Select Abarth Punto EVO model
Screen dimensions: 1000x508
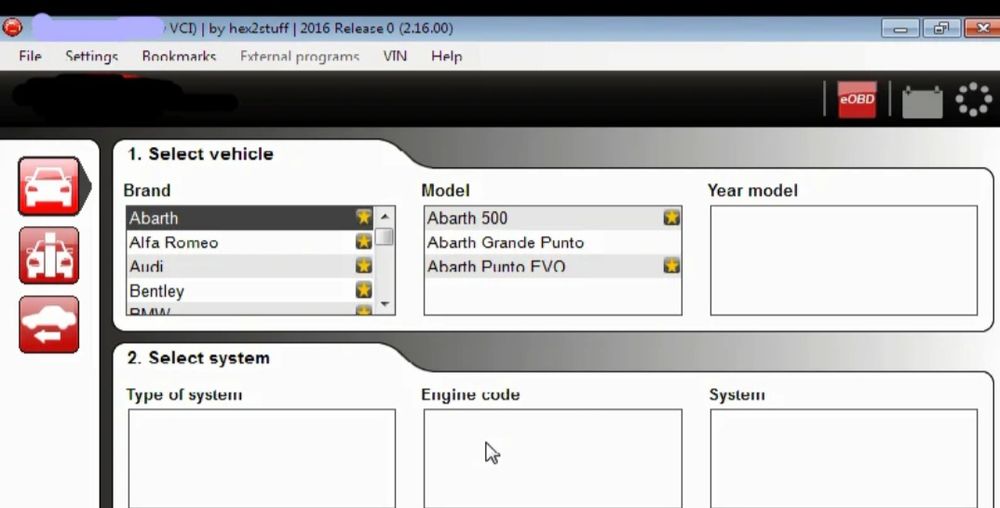click(x=552, y=266)
